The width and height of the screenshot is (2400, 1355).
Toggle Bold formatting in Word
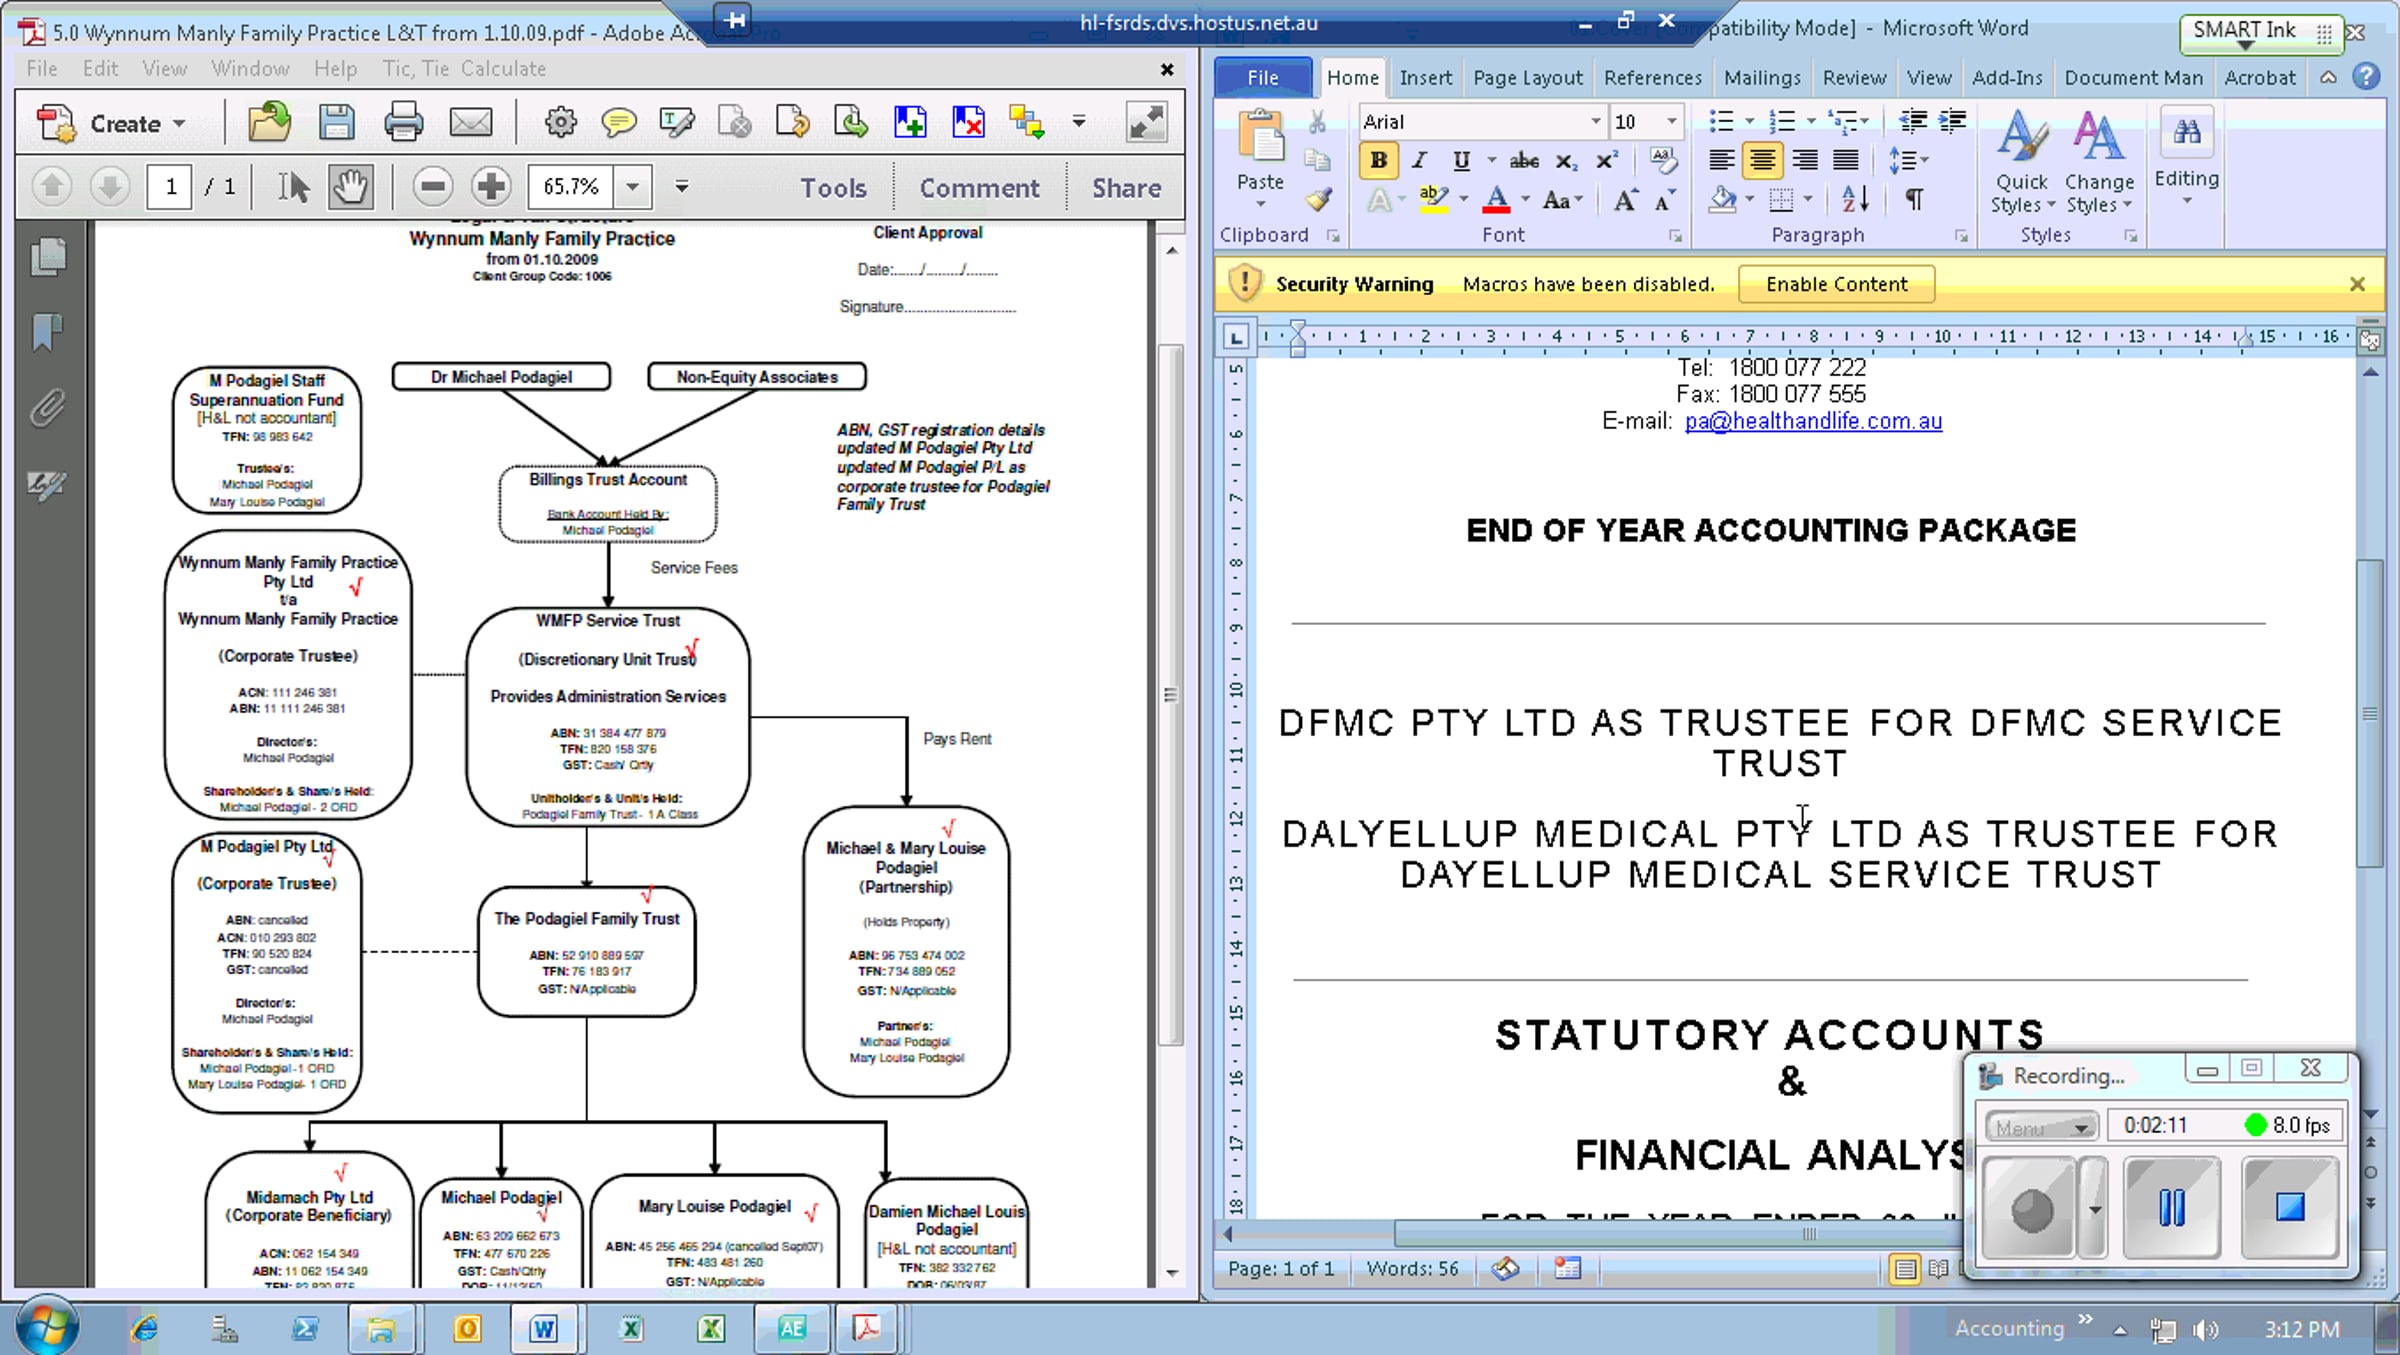point(1378,160)
